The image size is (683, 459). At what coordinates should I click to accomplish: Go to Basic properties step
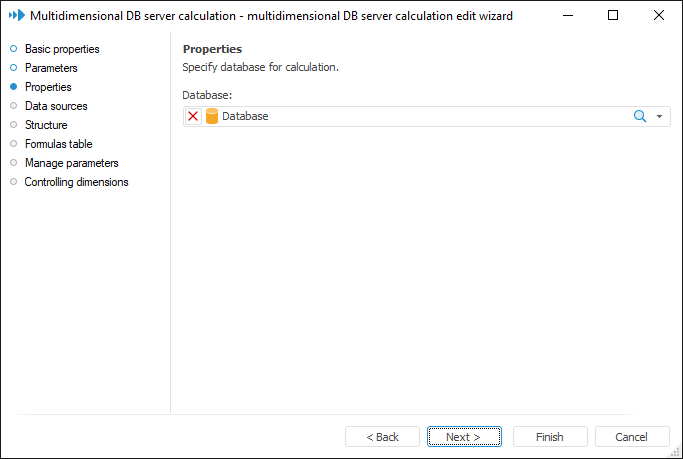(62, 49)
